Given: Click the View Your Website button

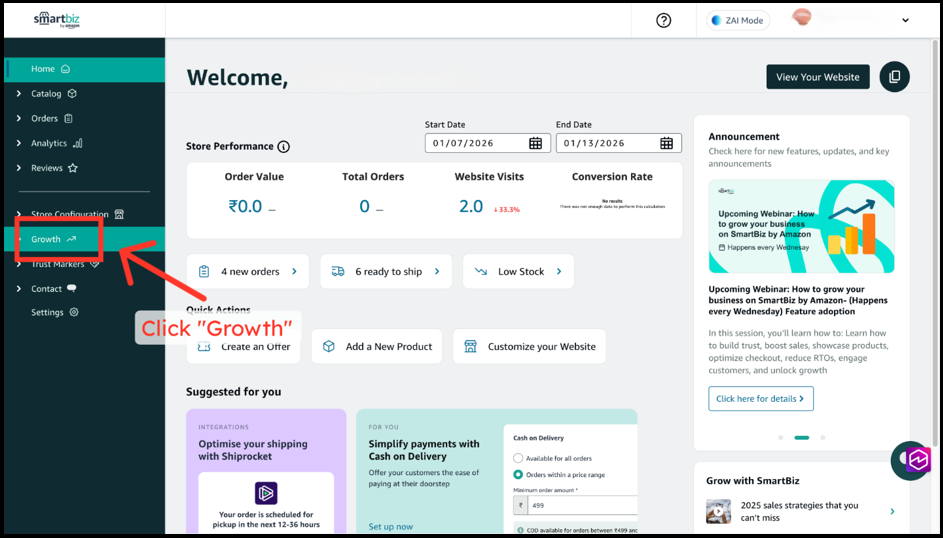Looking at the screenshot, I should point(817,77).
